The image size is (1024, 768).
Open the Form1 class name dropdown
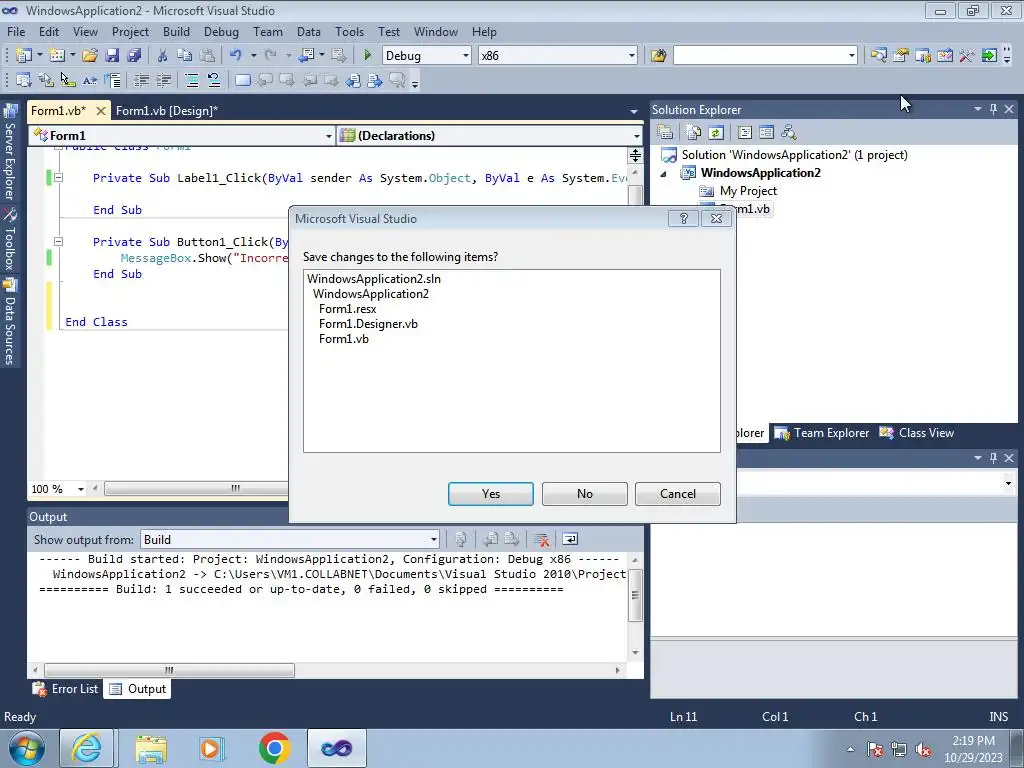pyautogui.click(x=328, y=136)
